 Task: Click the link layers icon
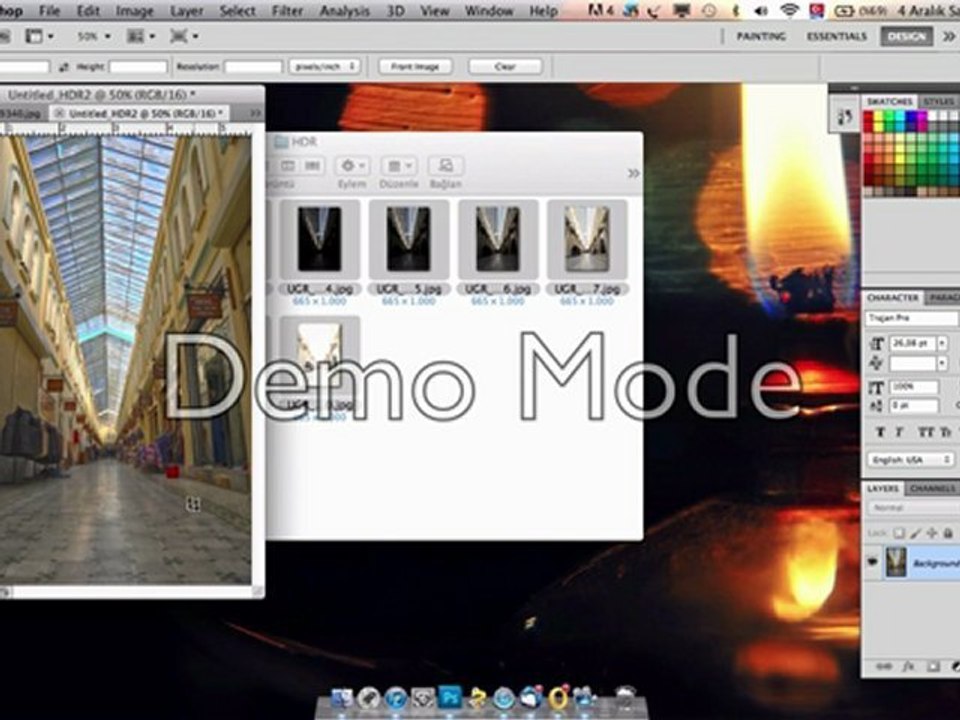883,666
